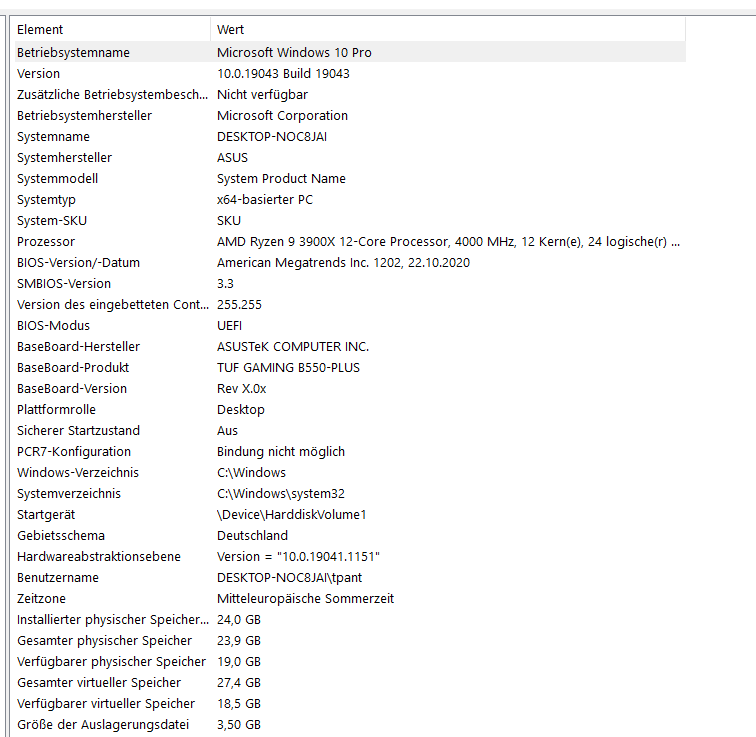Select the Betriebssystemname row
Viewport: 756px width, 737px height.
click(350, 52)
